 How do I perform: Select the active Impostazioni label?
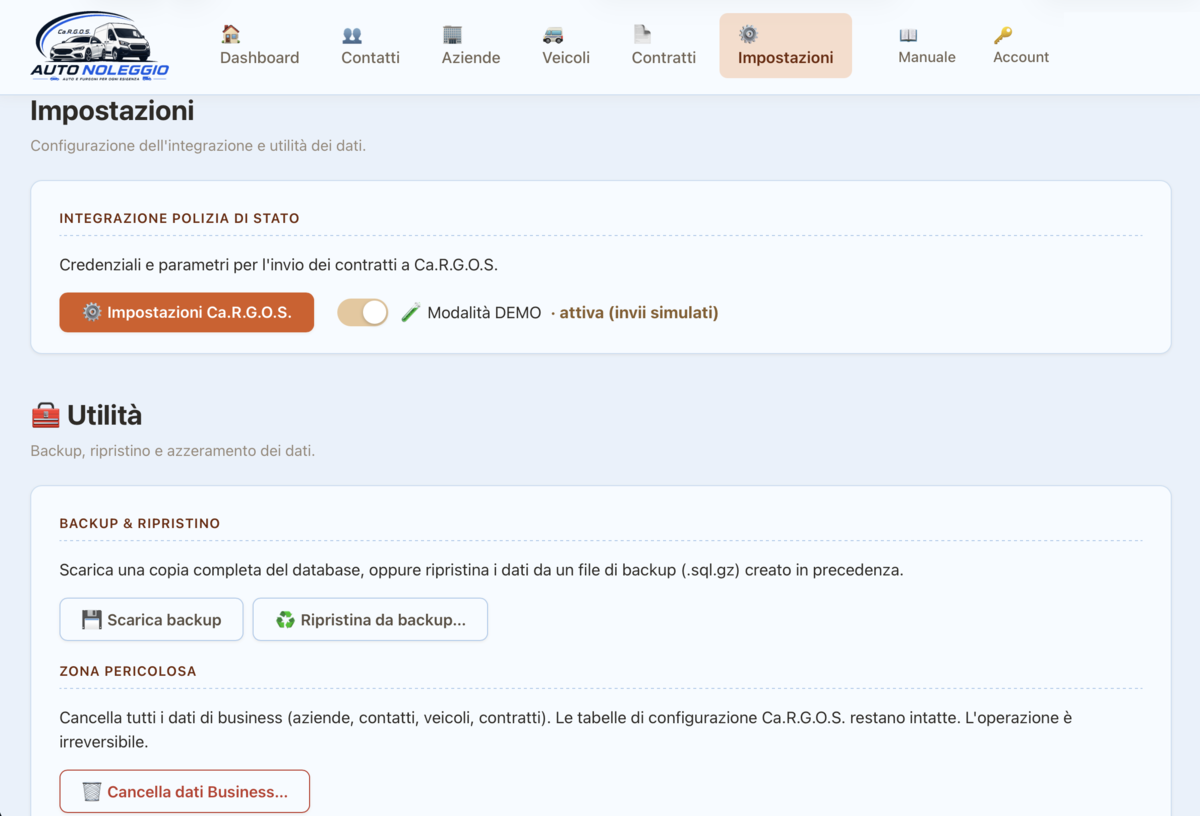(x=786, y=58)
